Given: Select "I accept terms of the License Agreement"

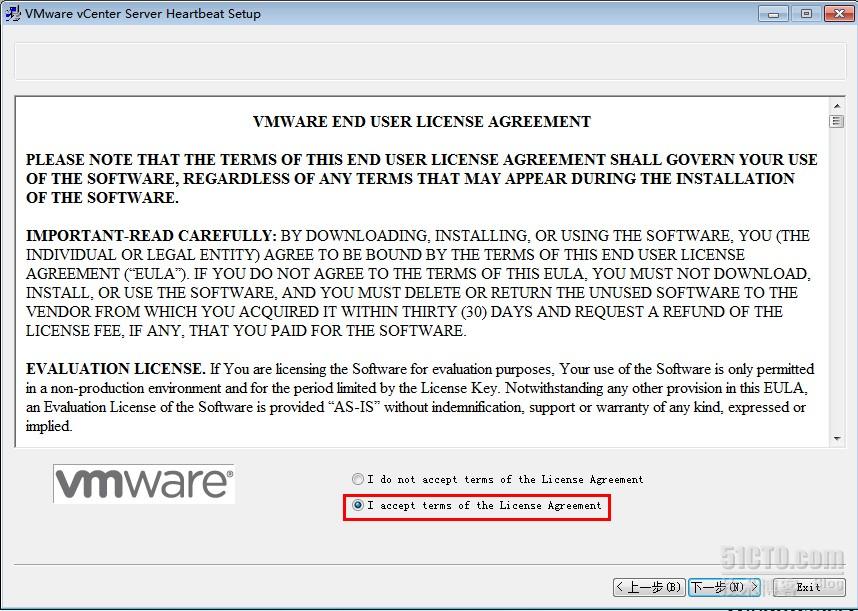Looking at the screenshot, I should (358, 505).
